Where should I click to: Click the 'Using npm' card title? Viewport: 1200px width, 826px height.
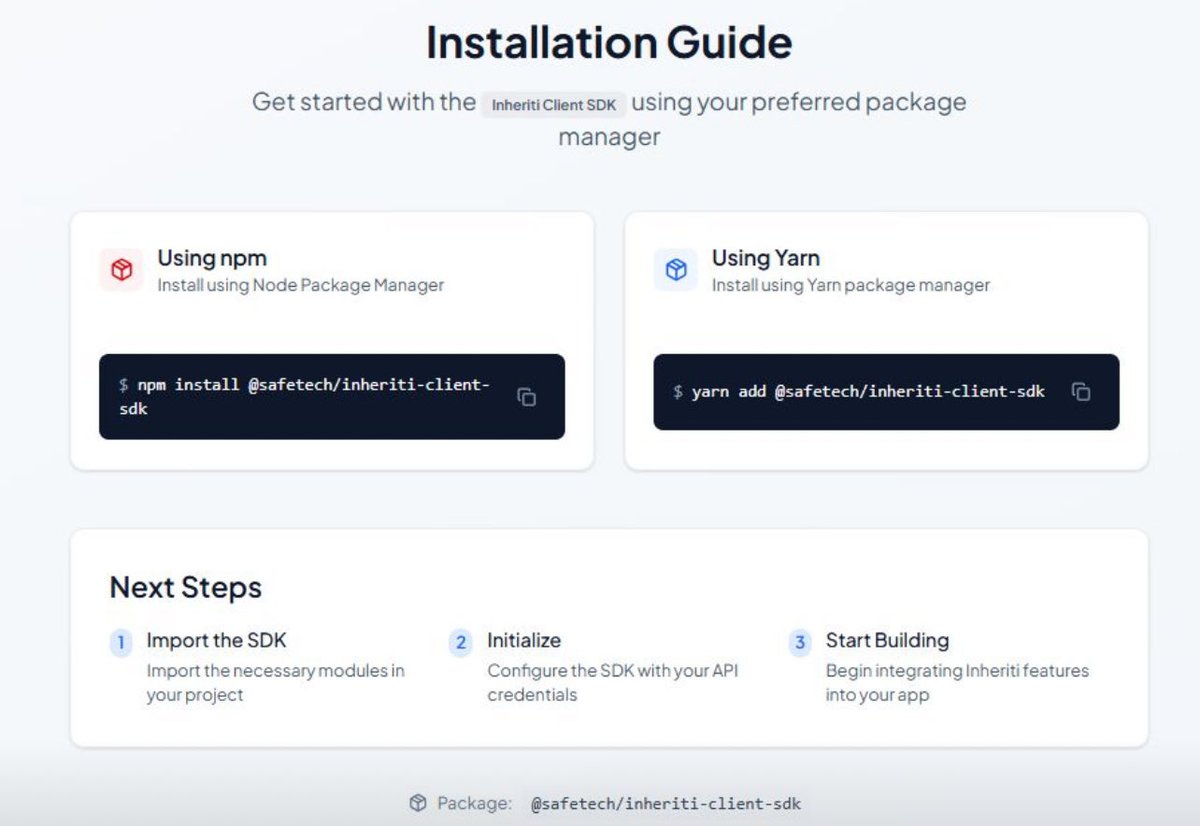point(212,258)
